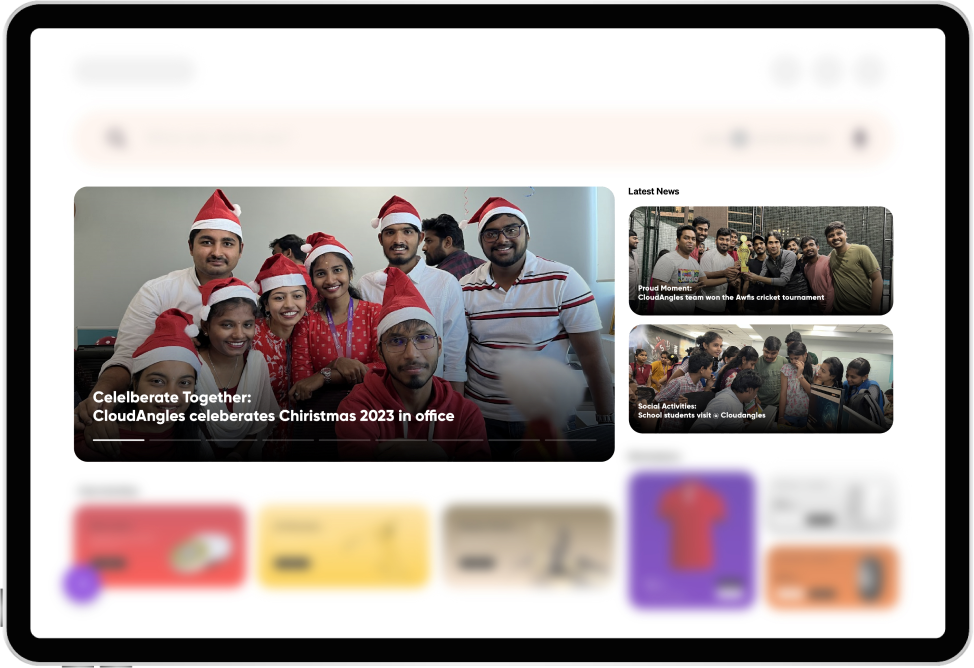Click the 'Latest News' heading

(653, 191)
